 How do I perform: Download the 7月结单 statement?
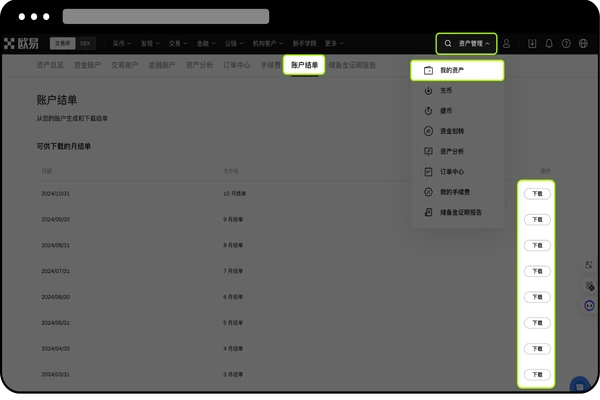point(537,271)
